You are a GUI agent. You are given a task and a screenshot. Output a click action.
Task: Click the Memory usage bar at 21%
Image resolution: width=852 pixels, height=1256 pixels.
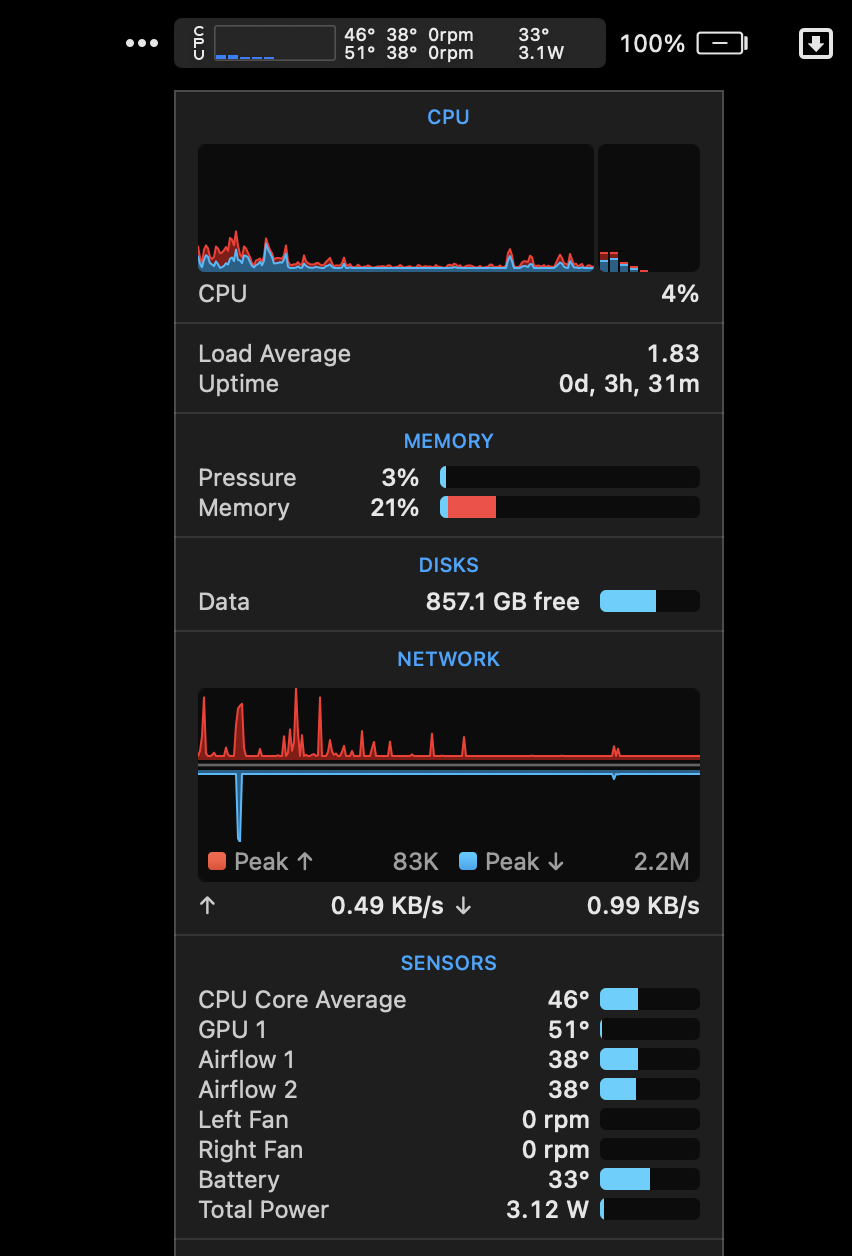point(570,508)
